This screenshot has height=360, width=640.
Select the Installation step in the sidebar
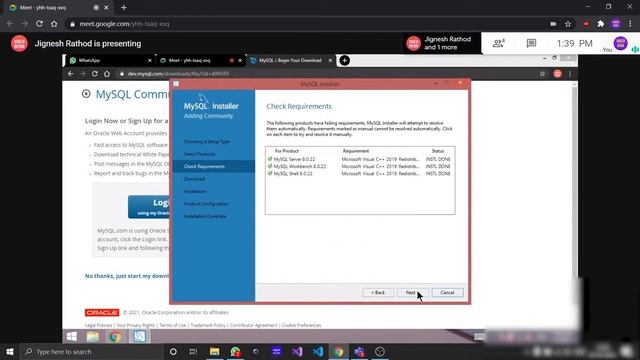click(x=195, y=191)
